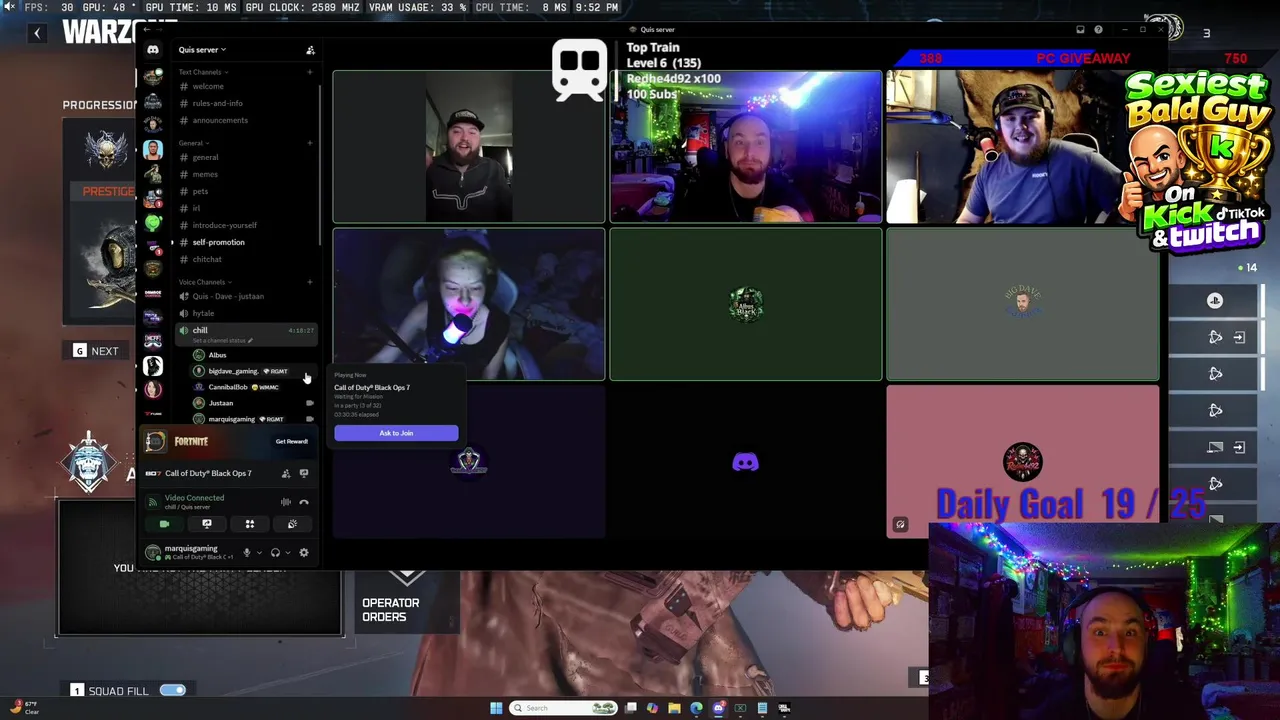
Task: Open the invite people icon beside Quis server
Action: coord(310,50)
